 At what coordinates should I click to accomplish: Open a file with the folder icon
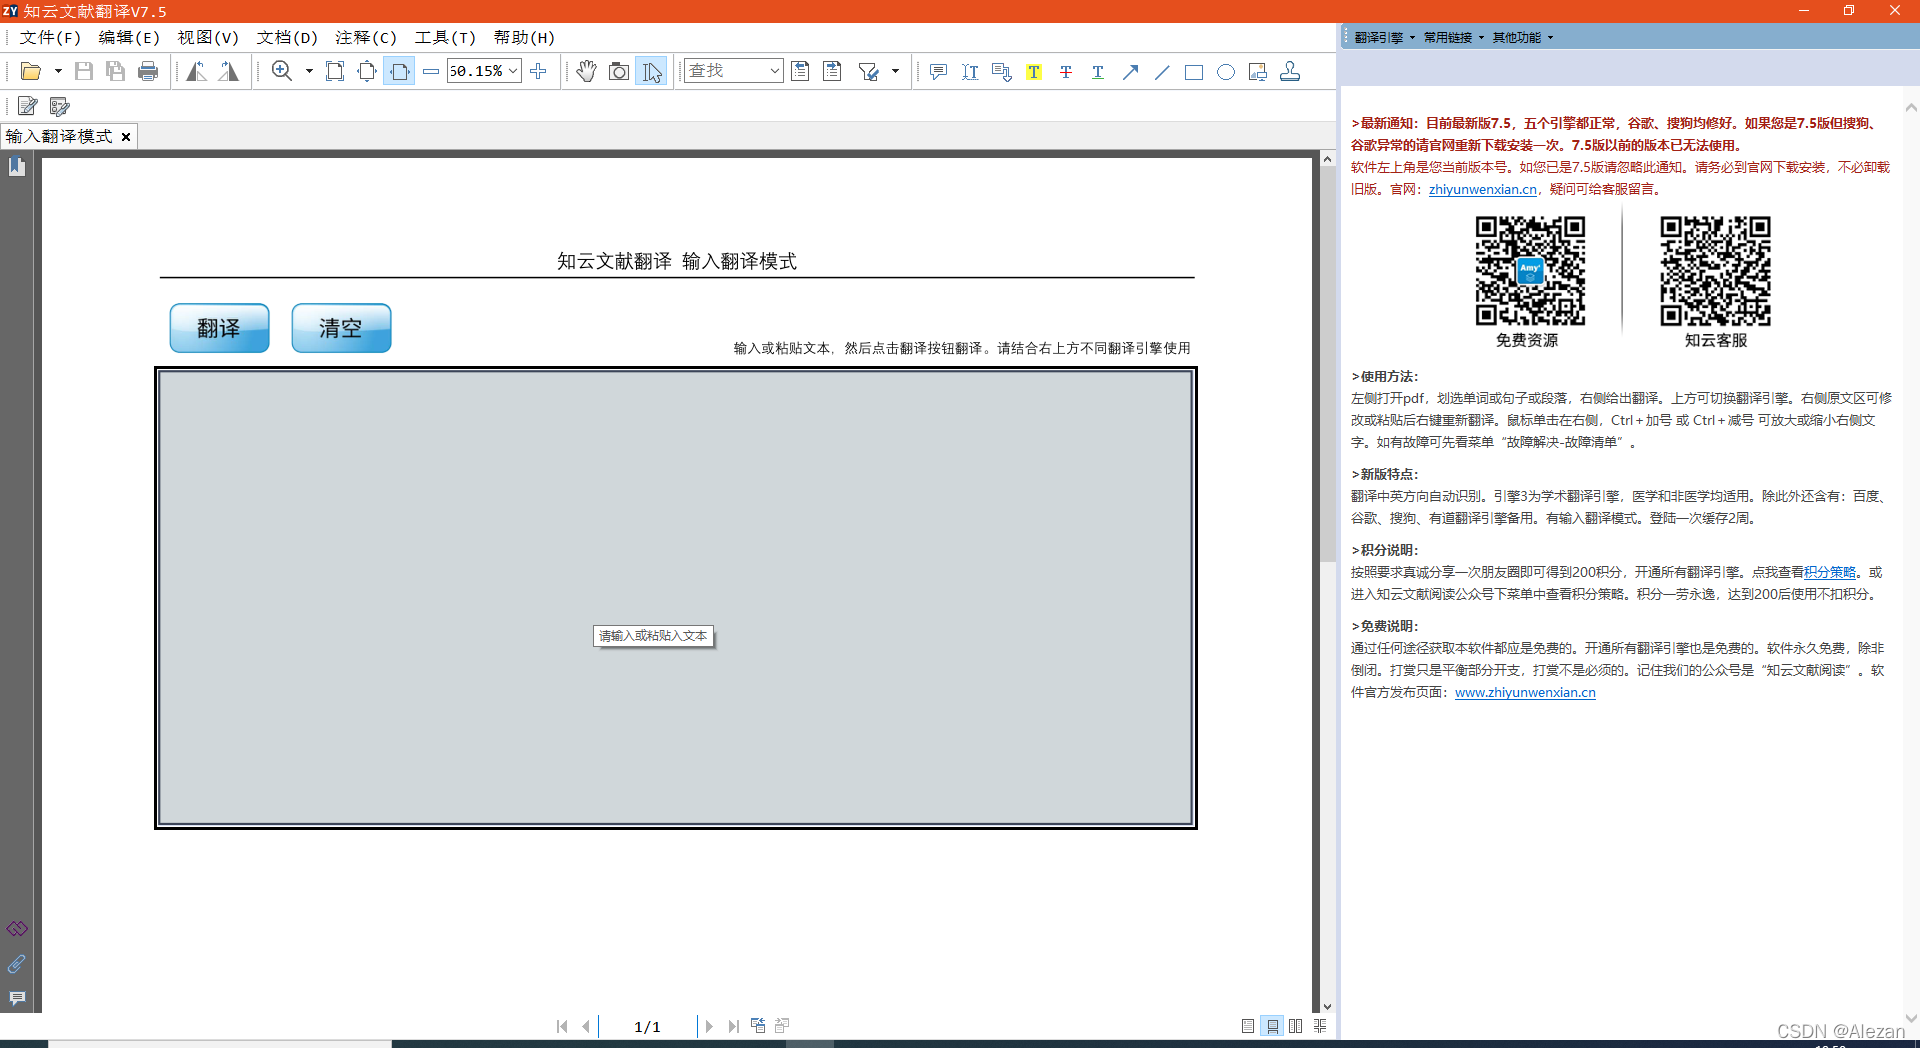coord(31,71)
